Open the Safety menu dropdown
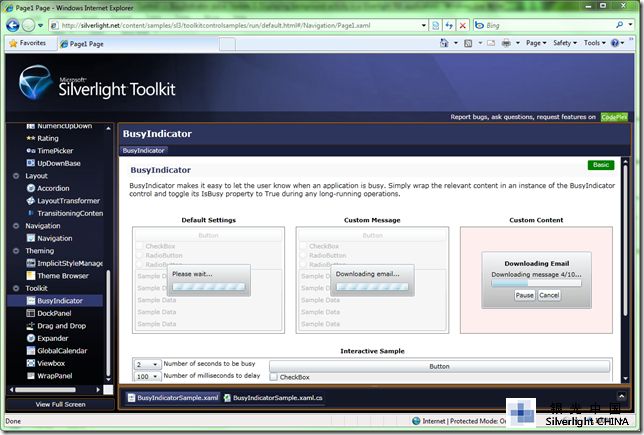 click(x=565, y=43)
